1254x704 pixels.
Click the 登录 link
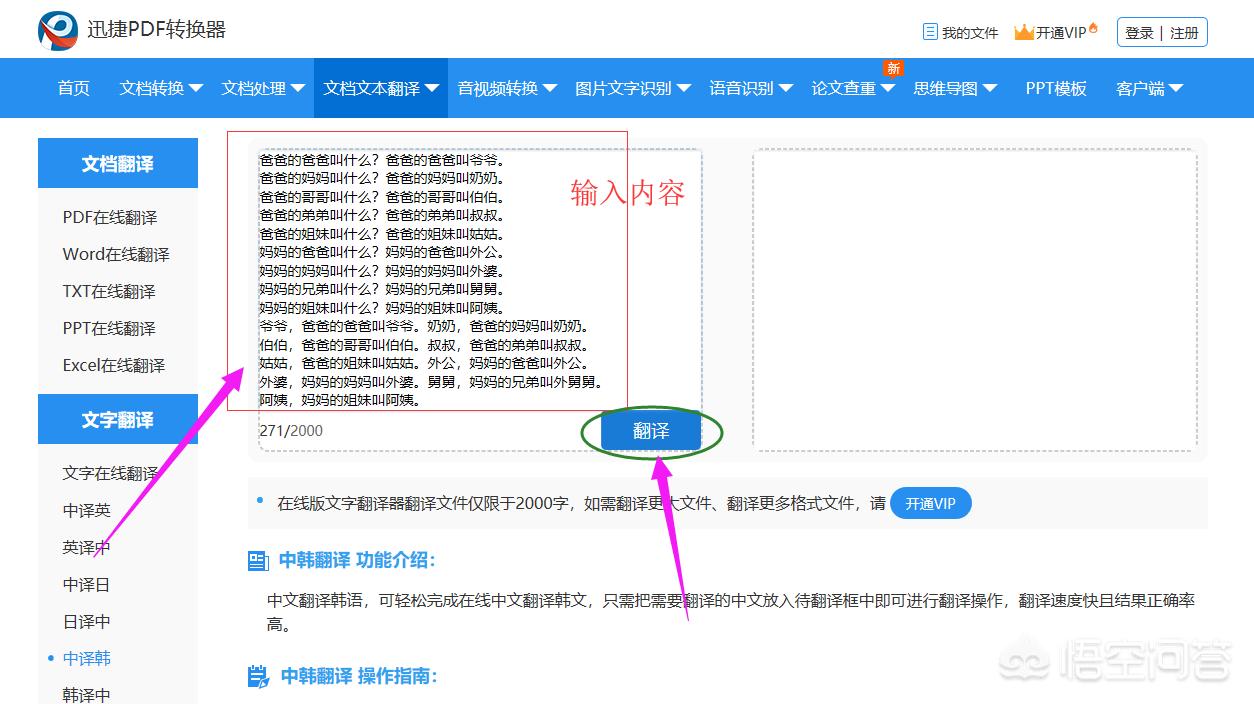(x=1139, y=33)
